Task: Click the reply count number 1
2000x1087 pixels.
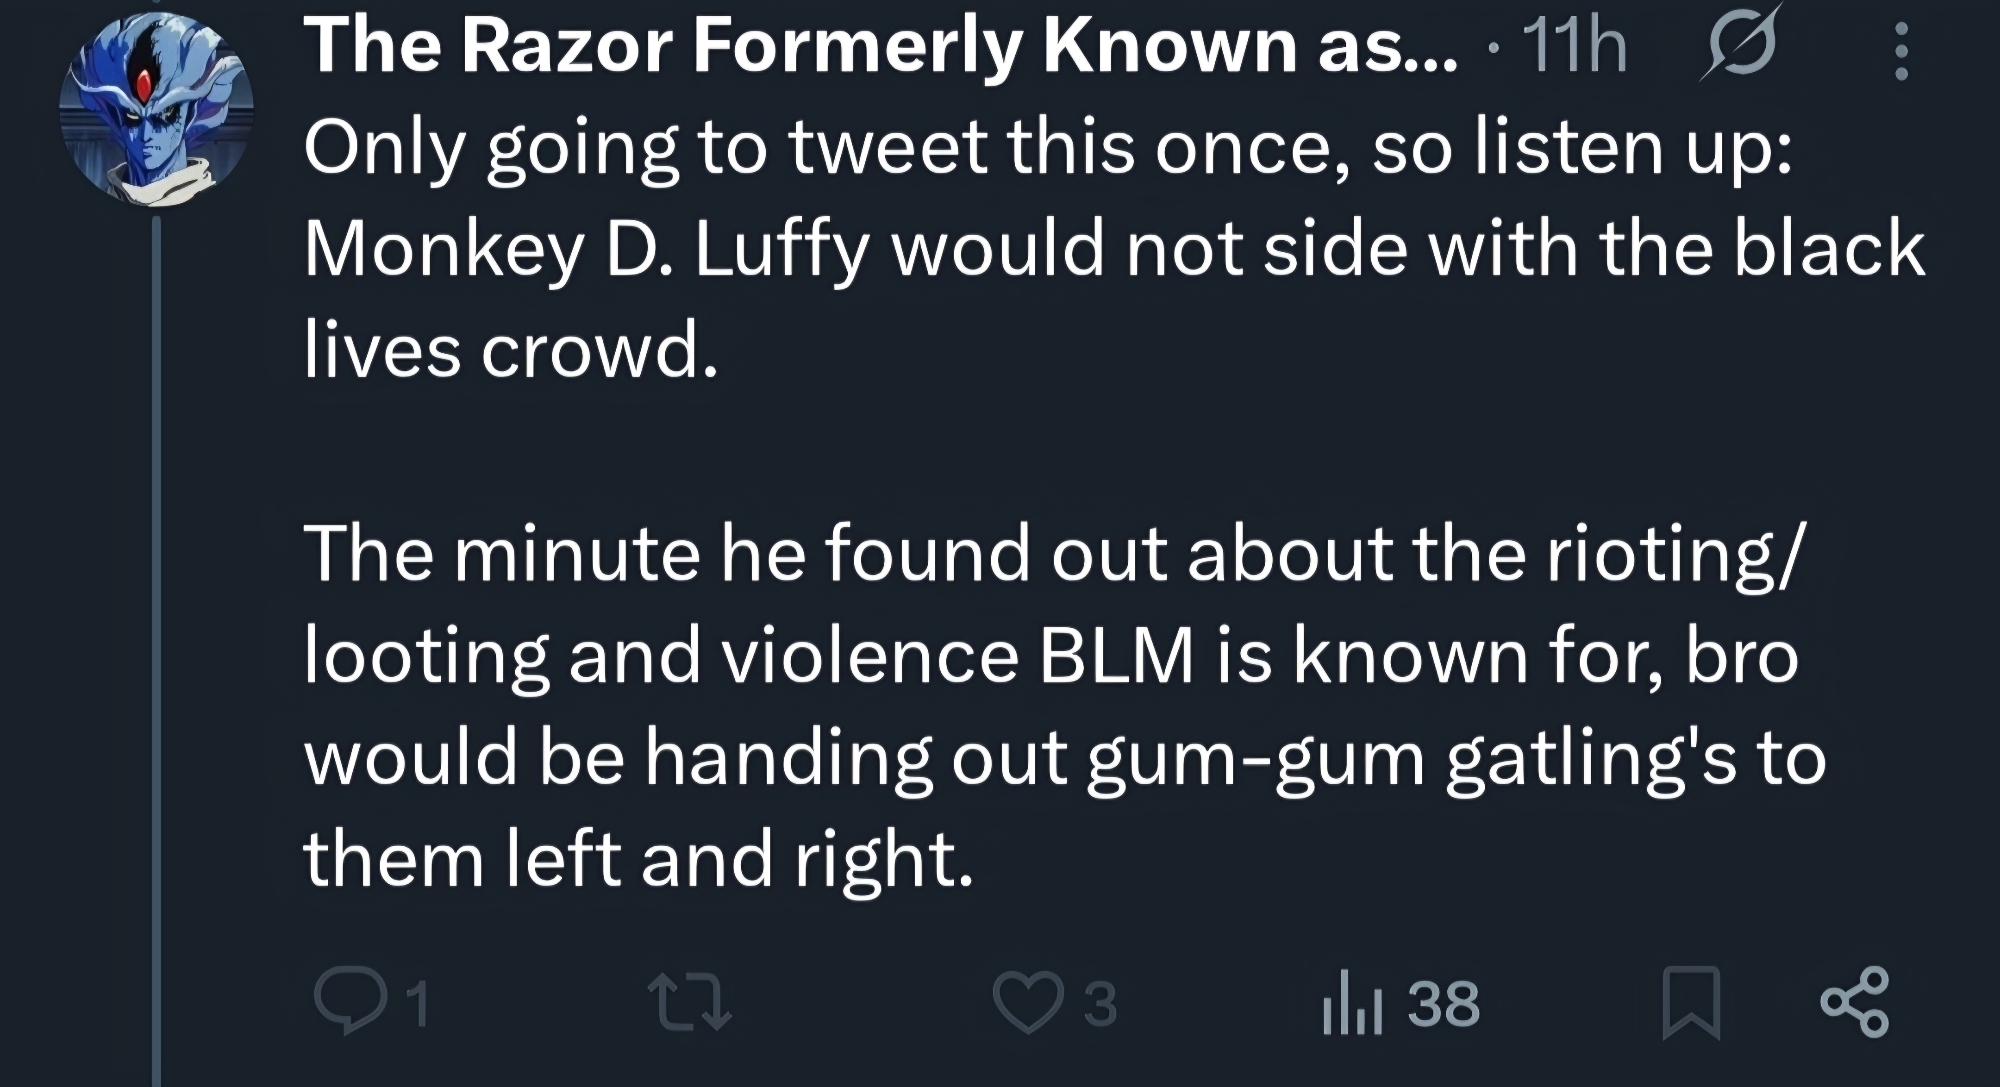Action: (x=420, y=1004)
